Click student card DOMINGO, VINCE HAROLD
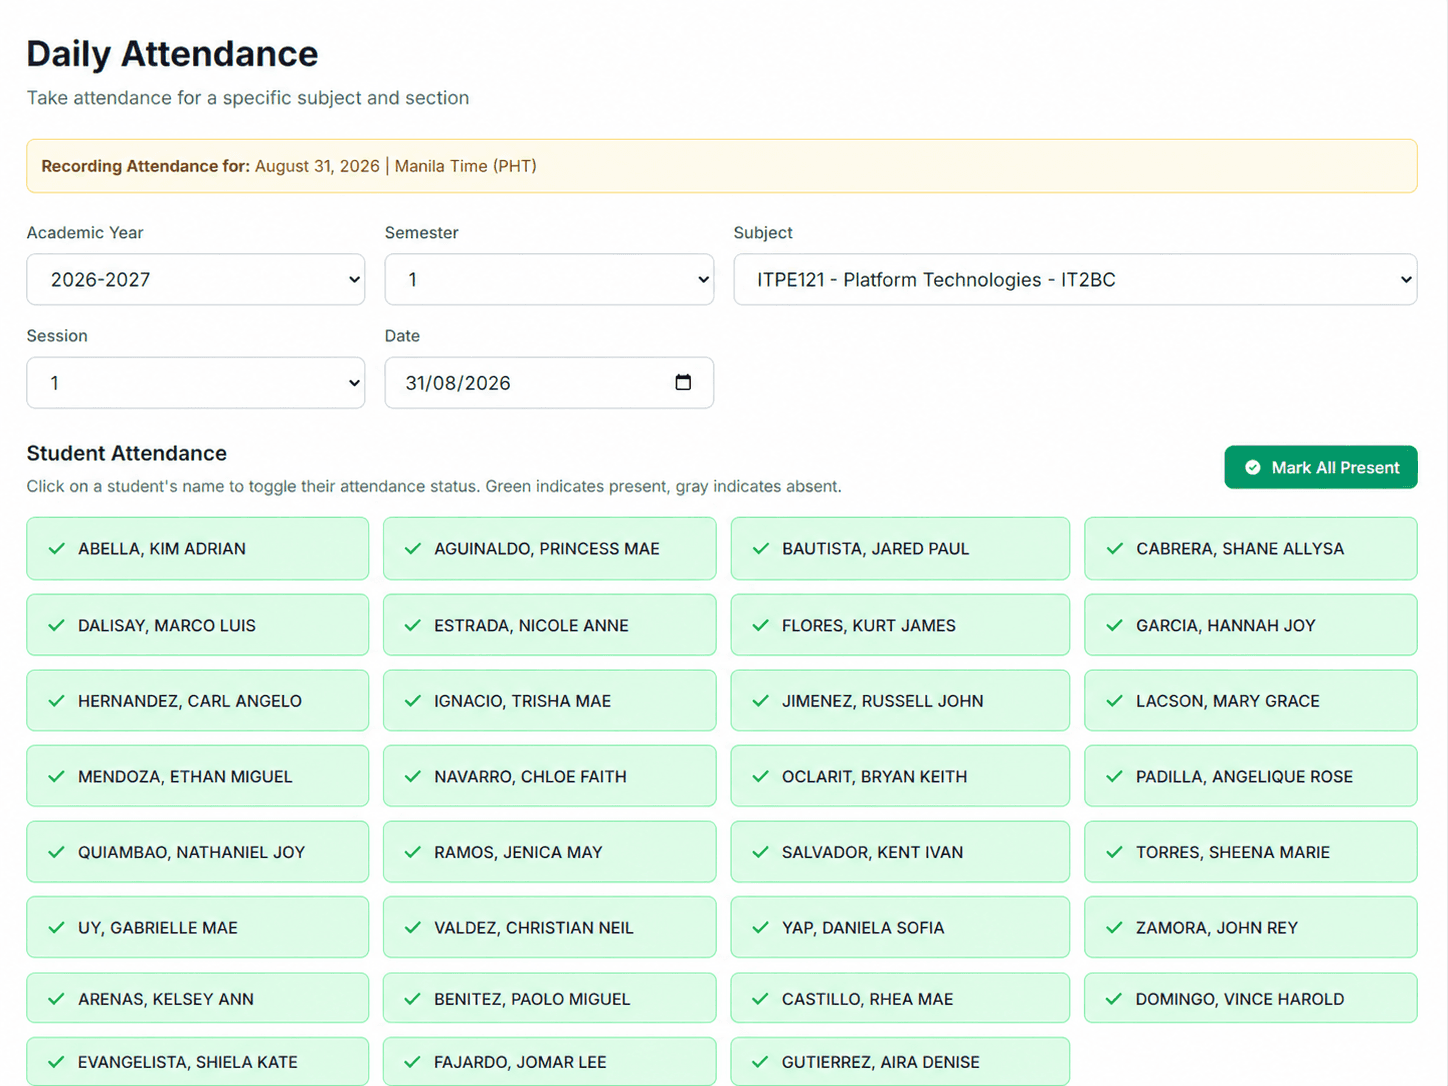Screen dimensions: 1448x1086 coord(1251,998)
